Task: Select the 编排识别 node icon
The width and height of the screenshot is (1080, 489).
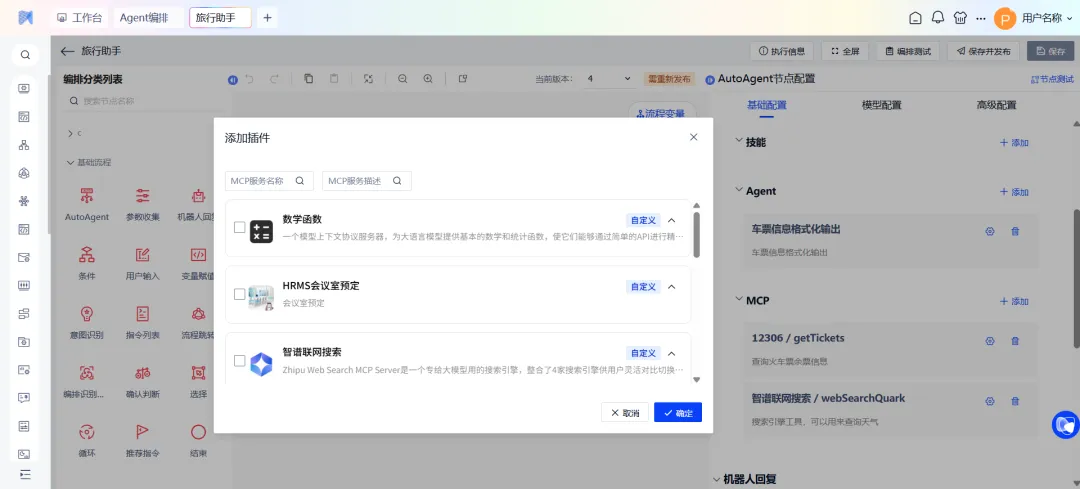Action: [x=87, y=373]
